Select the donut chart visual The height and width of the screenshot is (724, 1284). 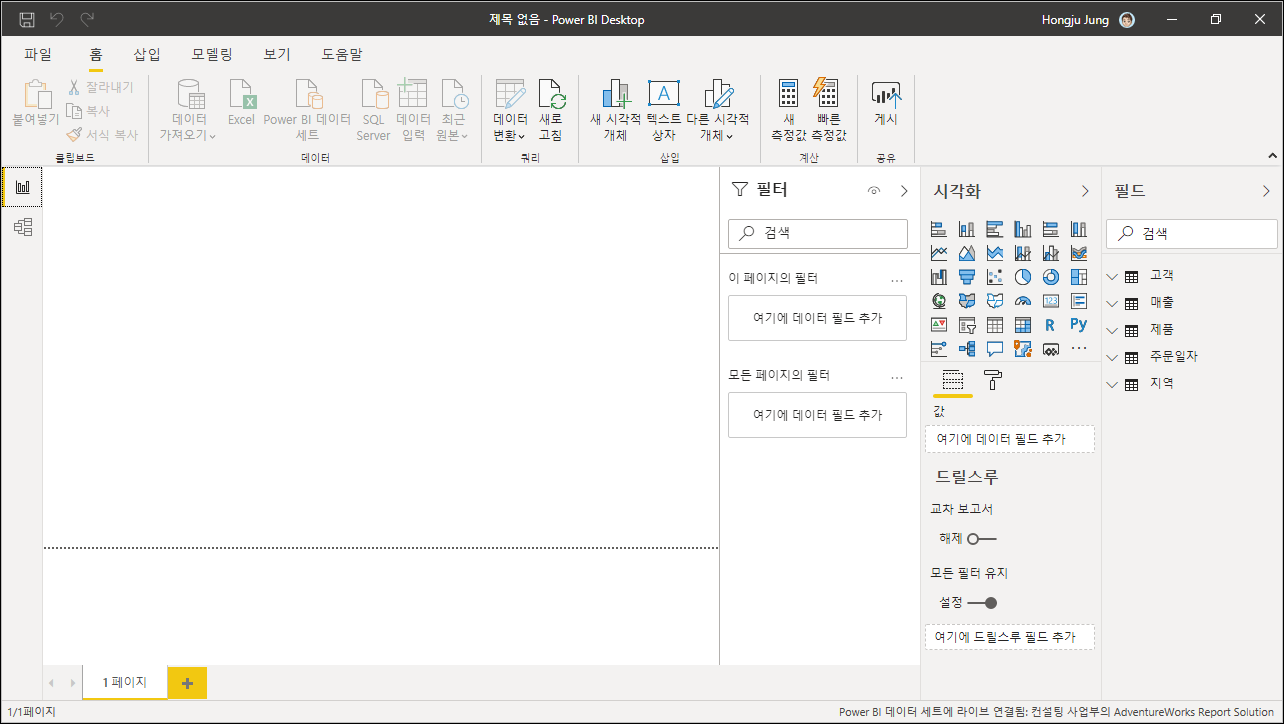coord(1050,277)
